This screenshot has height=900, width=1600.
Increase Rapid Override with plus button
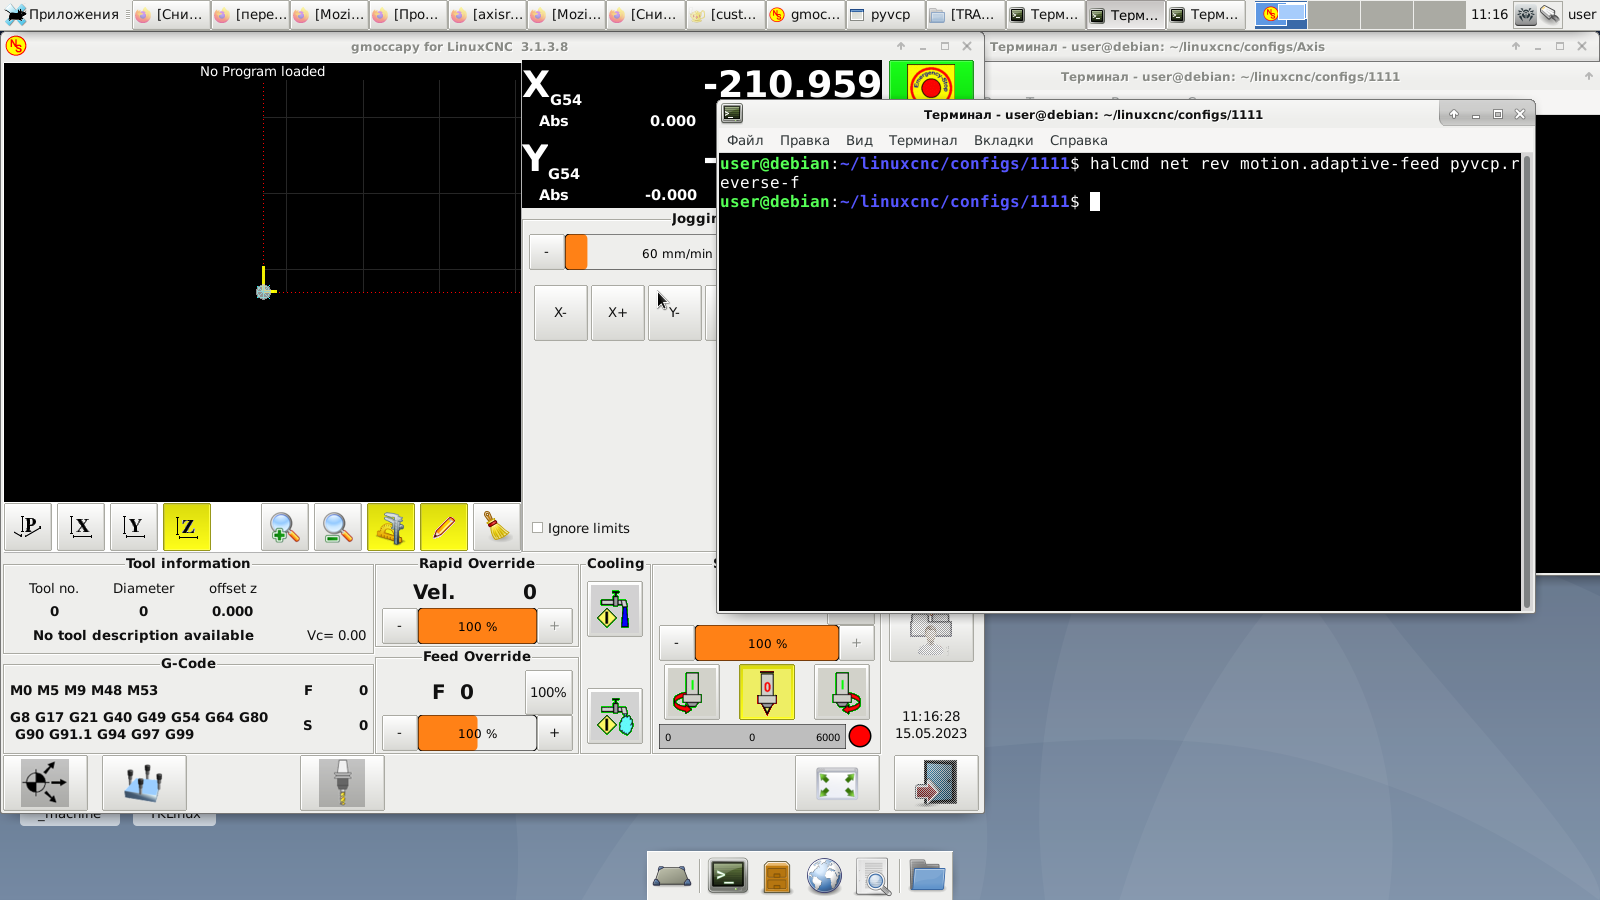554,626
